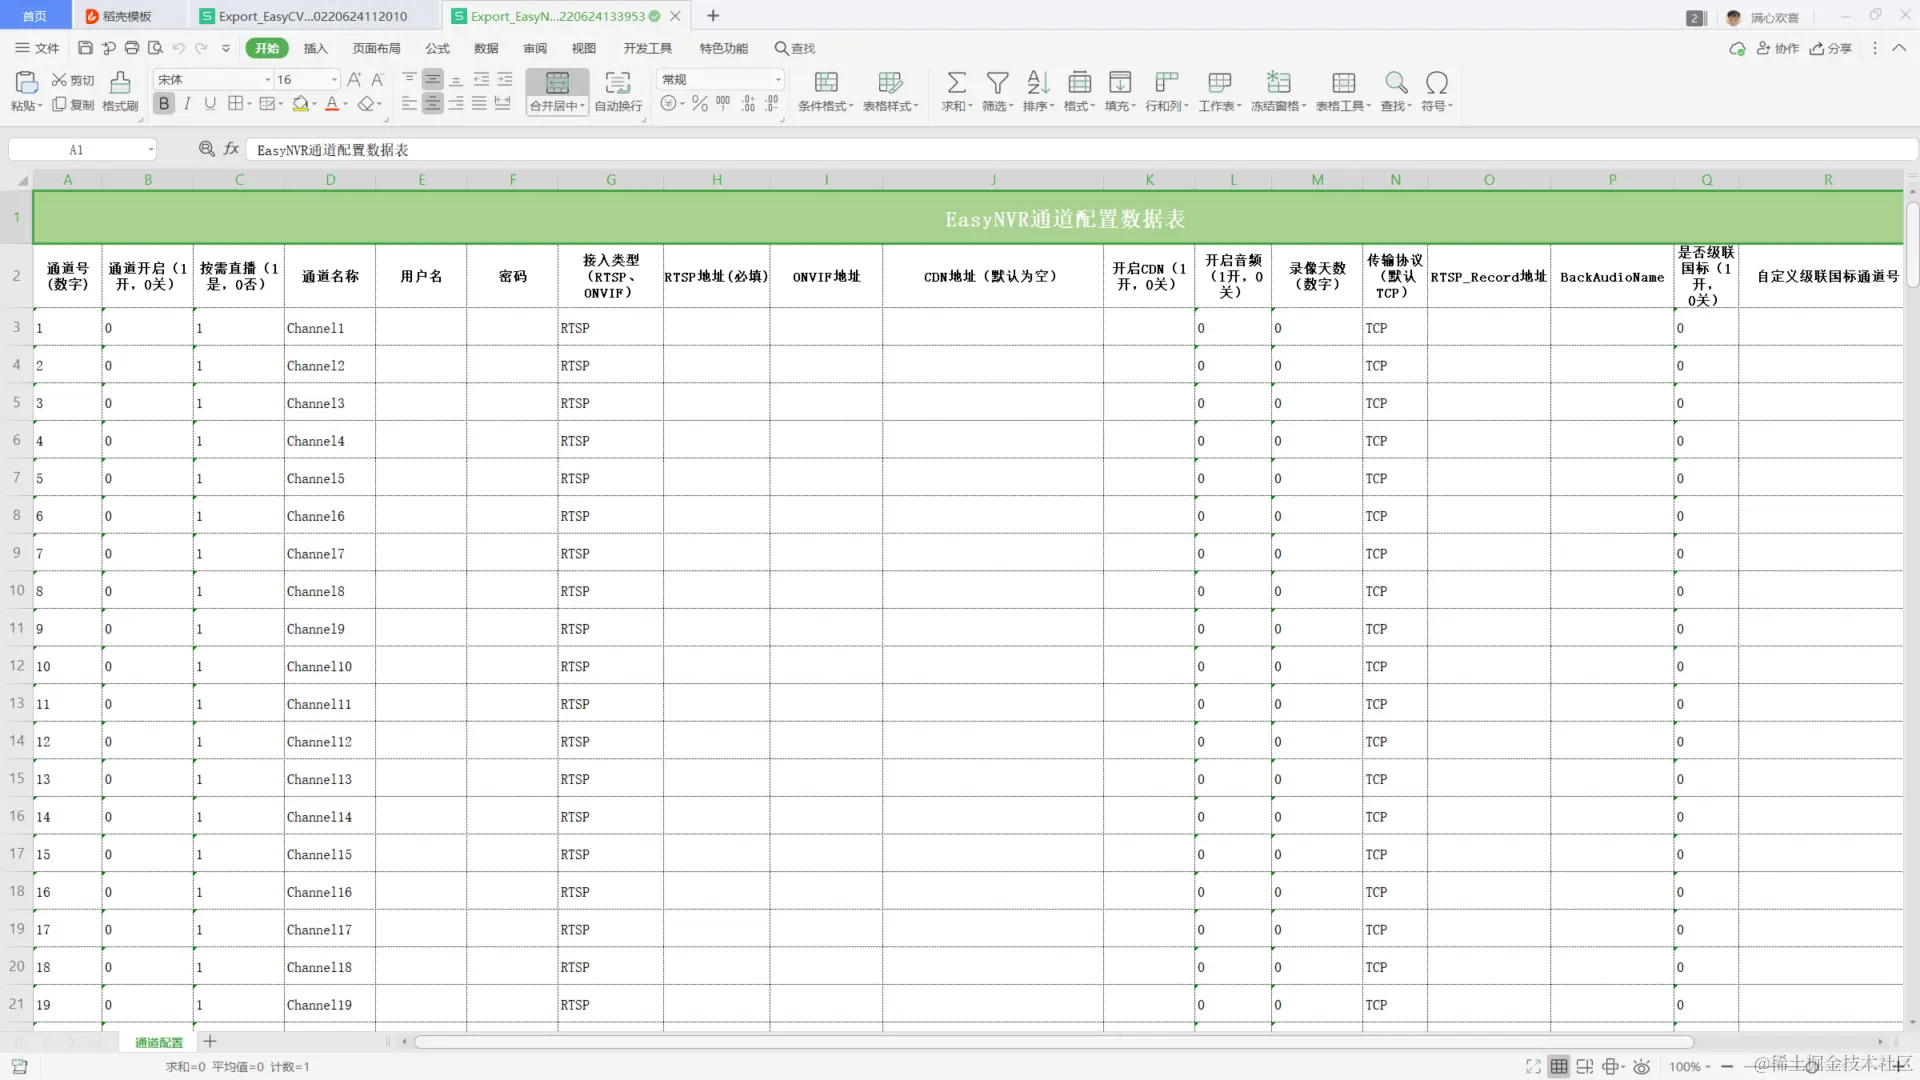The height and width of the screenshot is (1080, 1920).
Task: Toggle Bold formatting button
Action: pyautogui.click(x=164, y=104)
